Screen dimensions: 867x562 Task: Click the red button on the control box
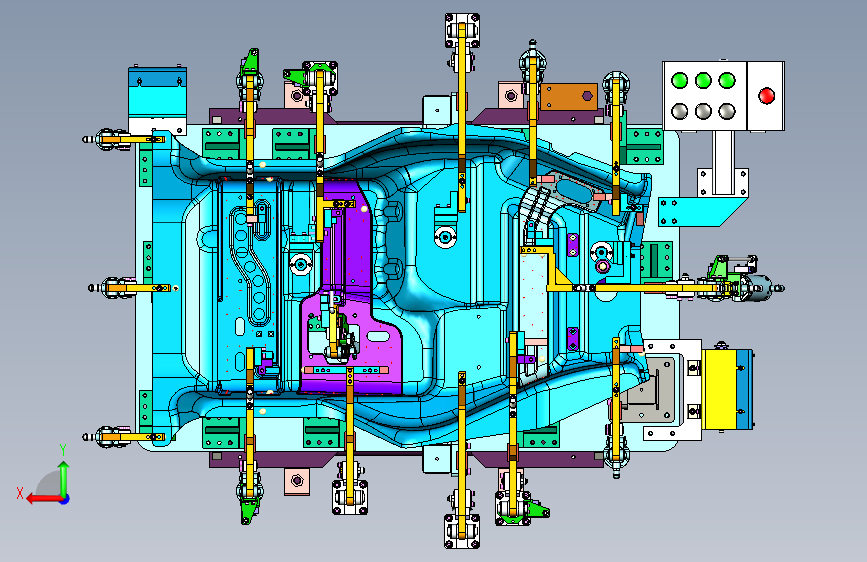click(x=766, y=96)
